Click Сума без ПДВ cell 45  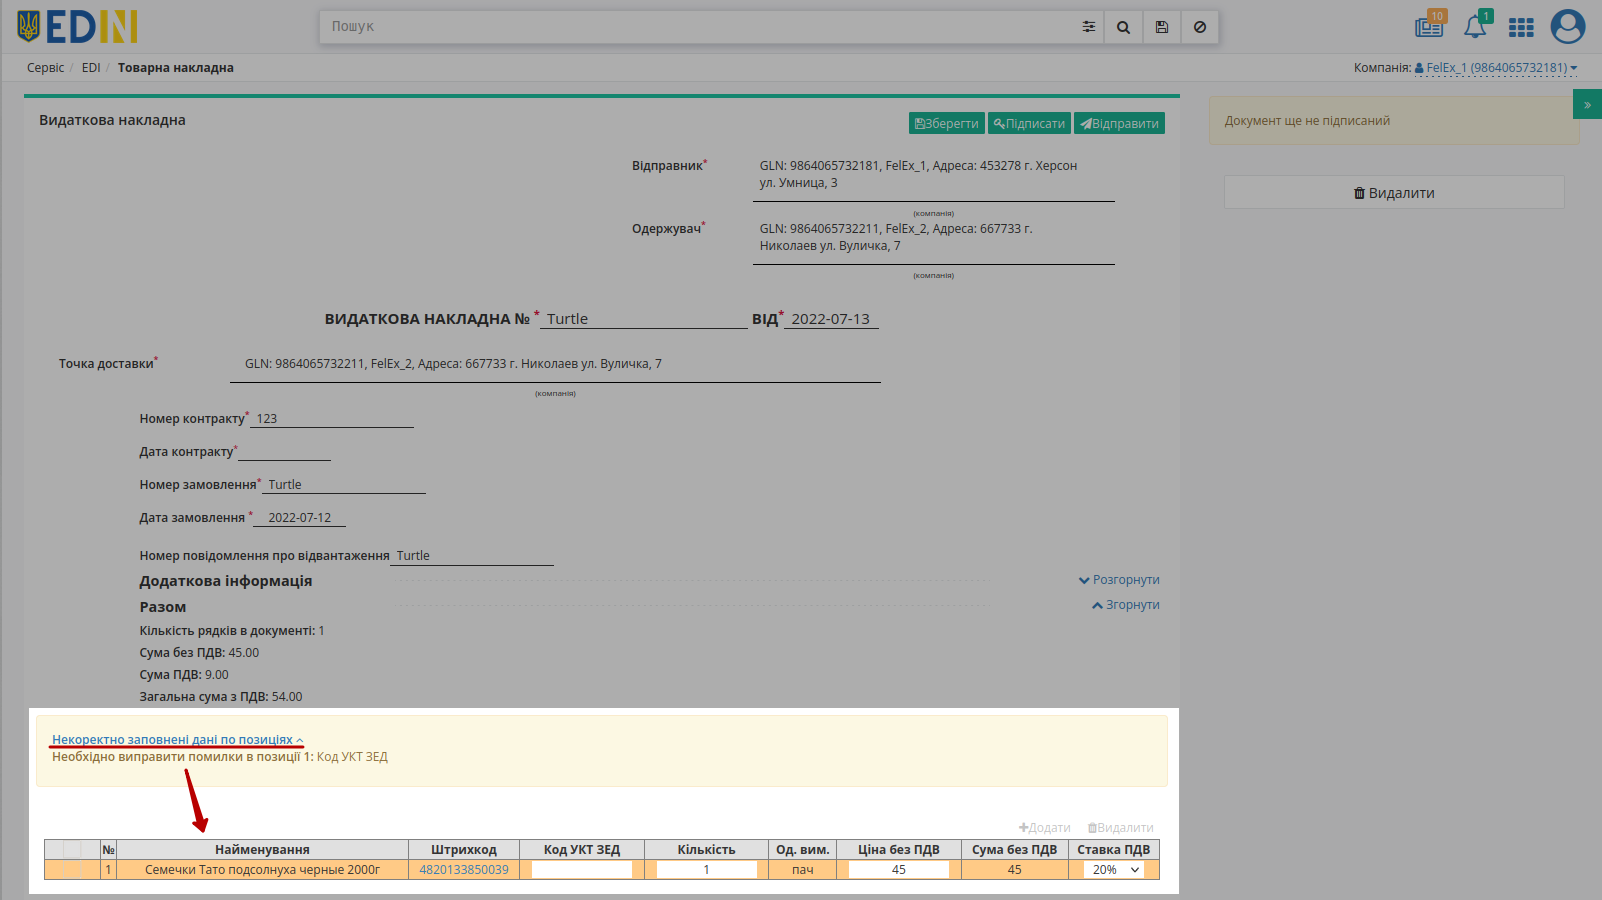point(1015,870)
